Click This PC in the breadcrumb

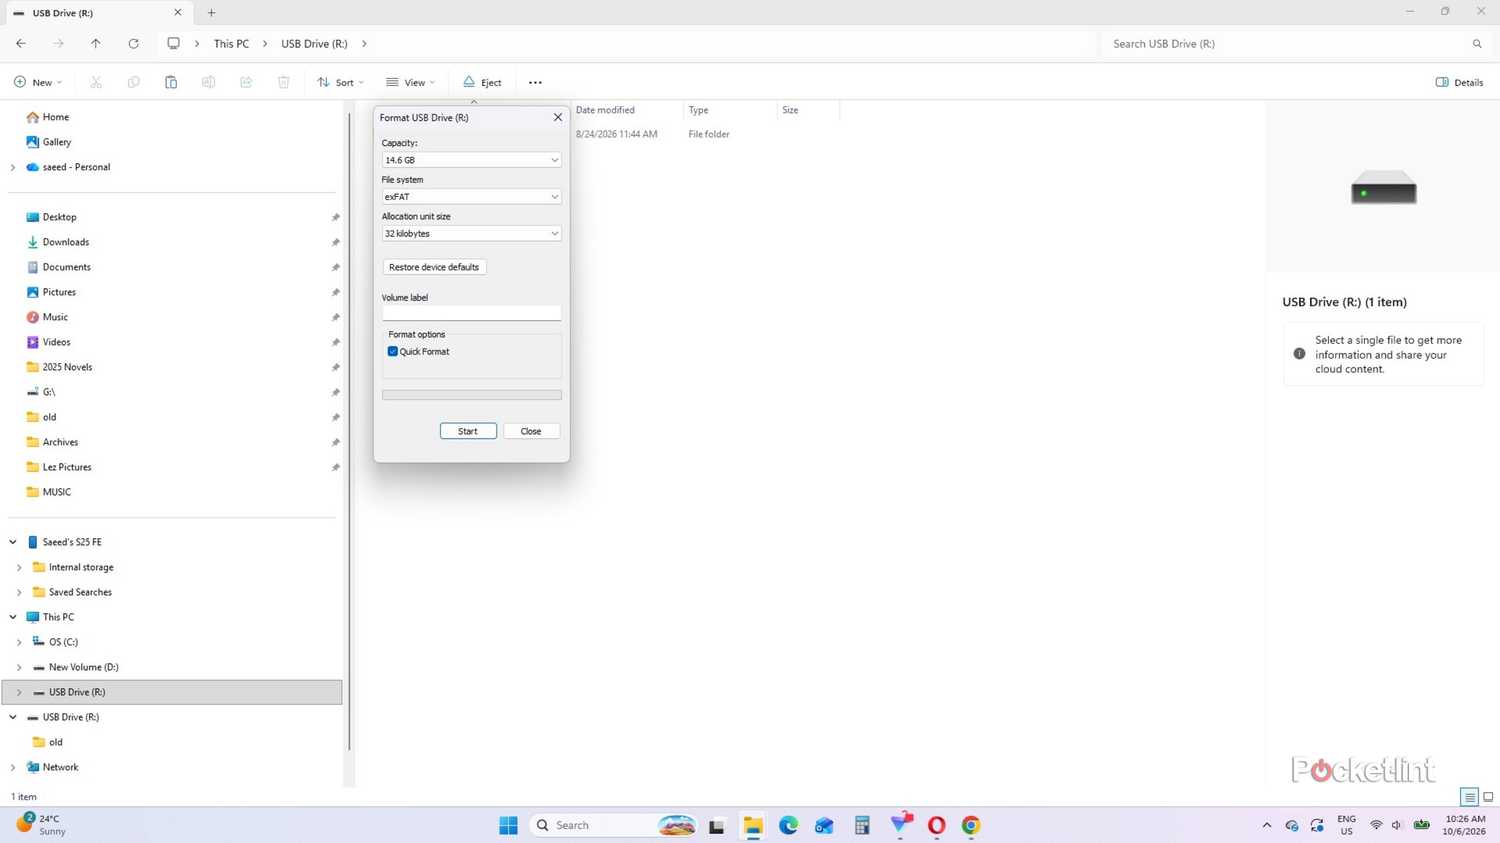[231, 44]
